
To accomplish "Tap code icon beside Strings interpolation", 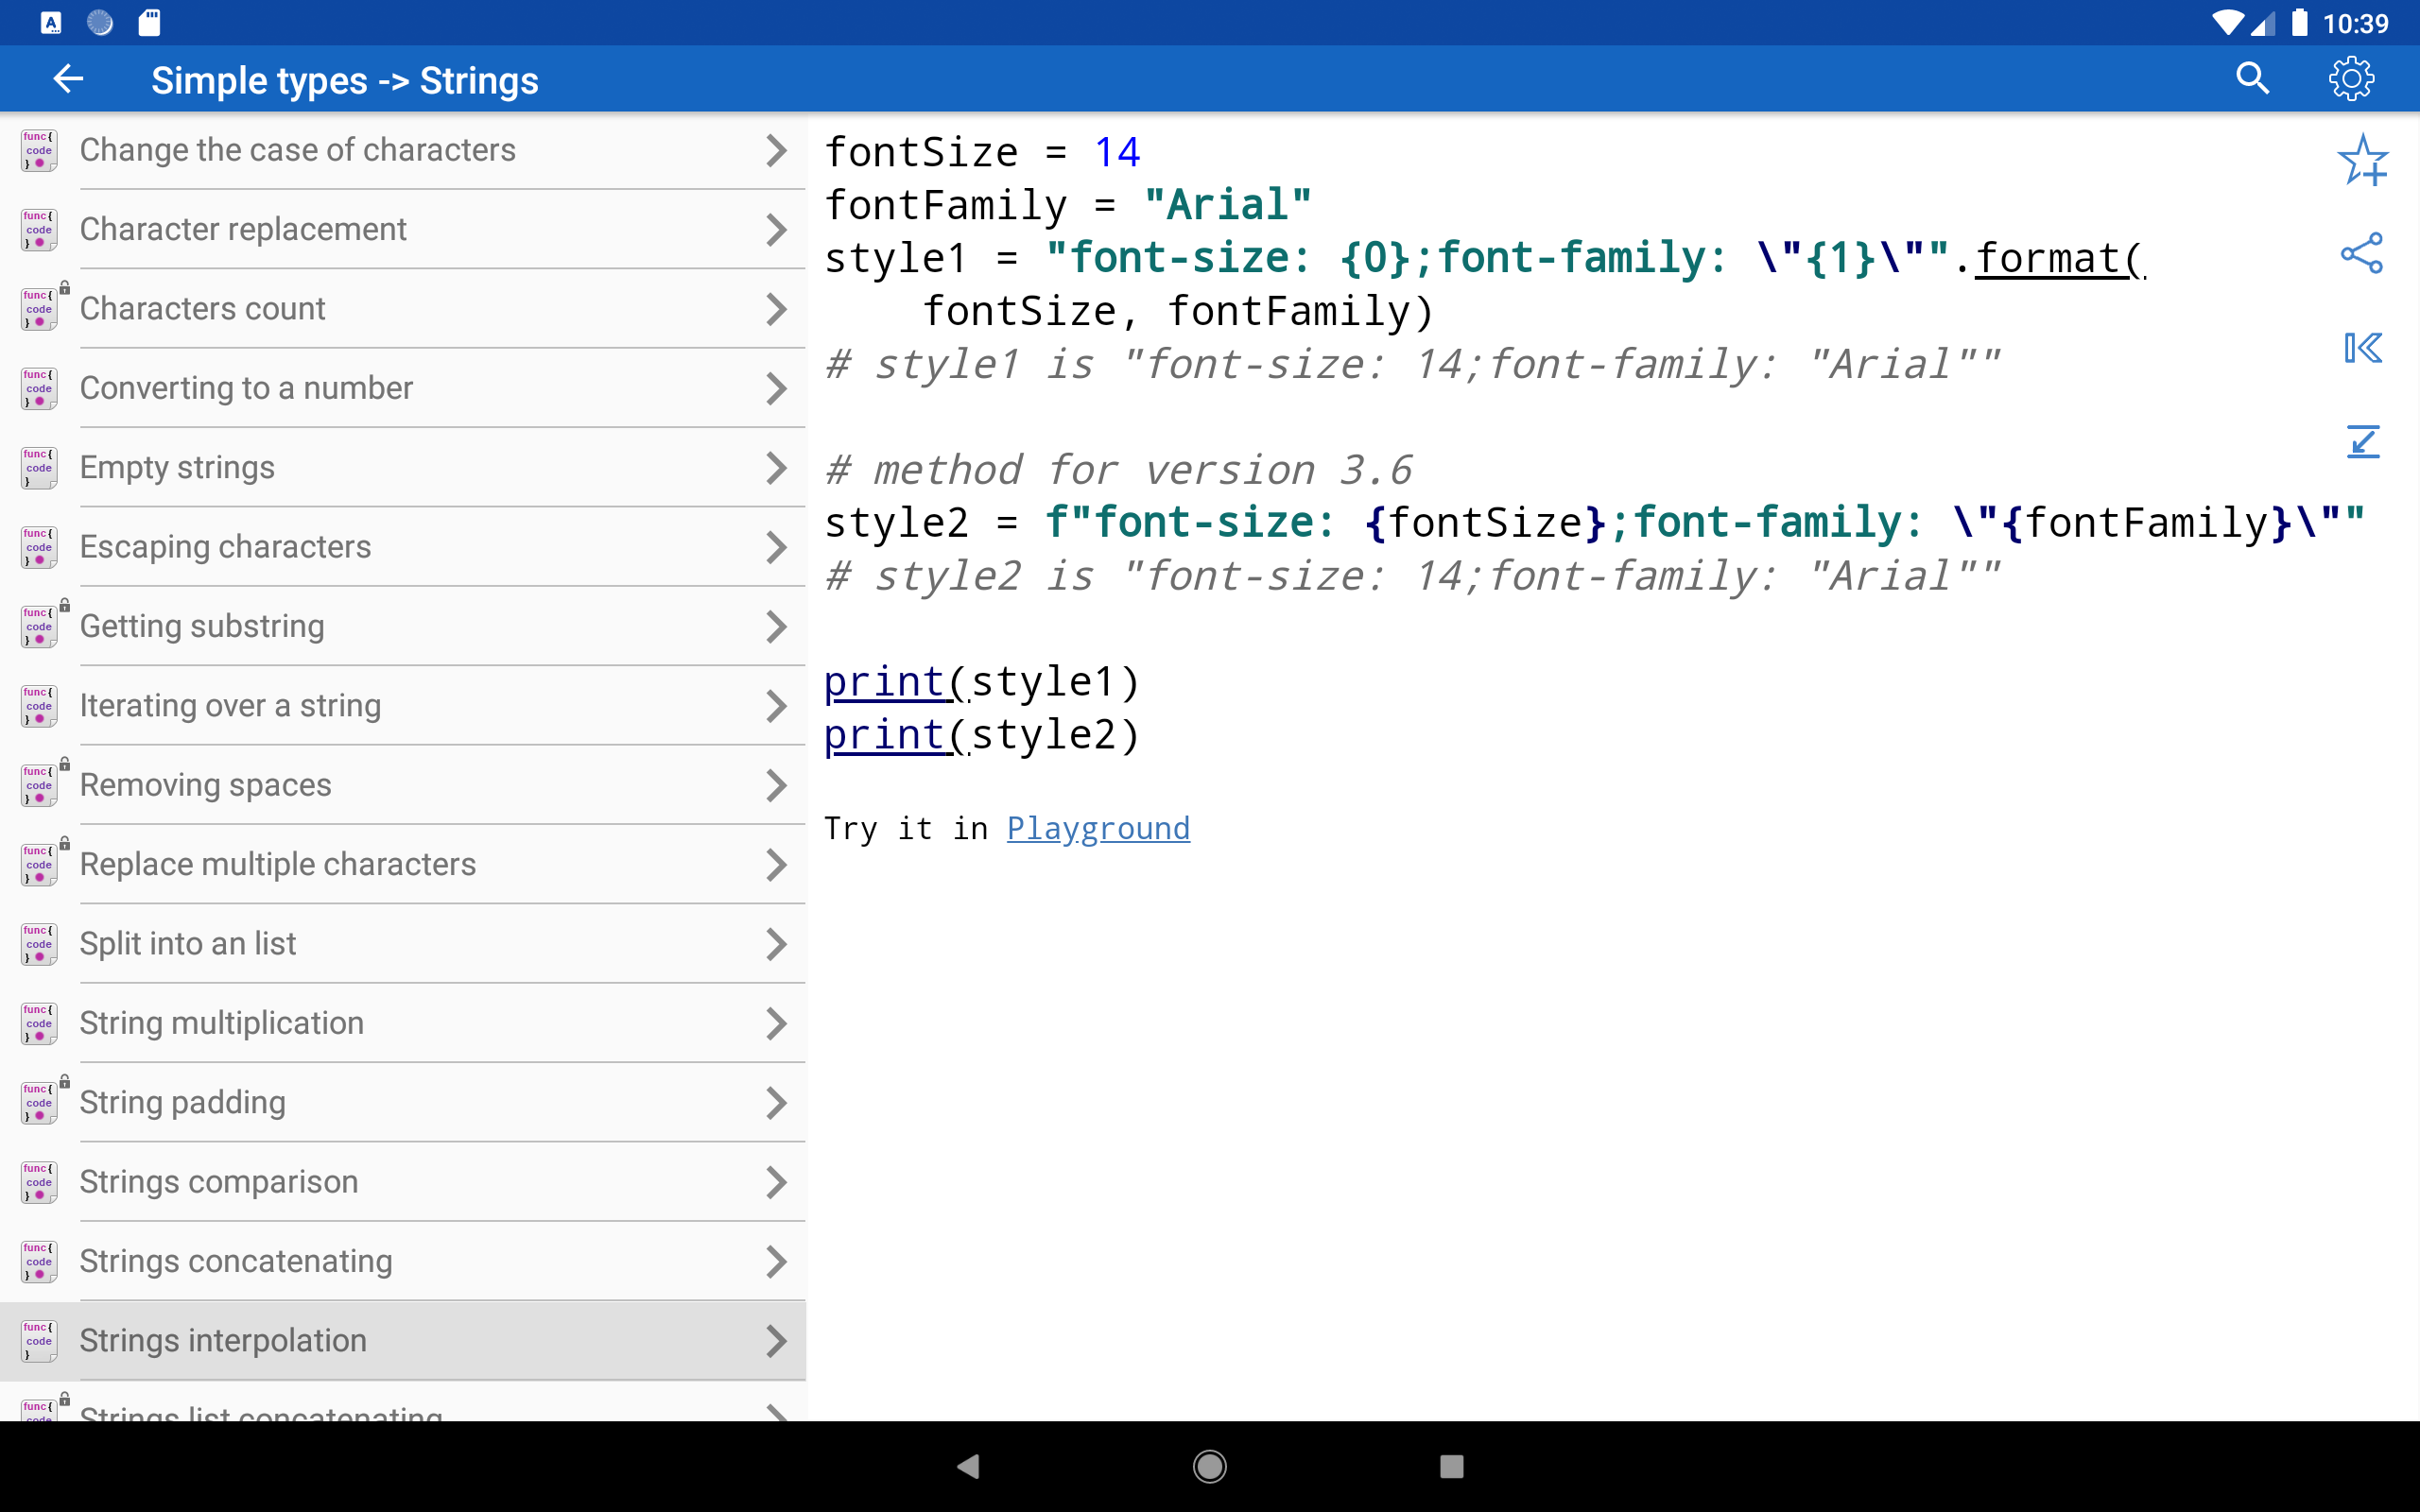I will point(39,1341).
